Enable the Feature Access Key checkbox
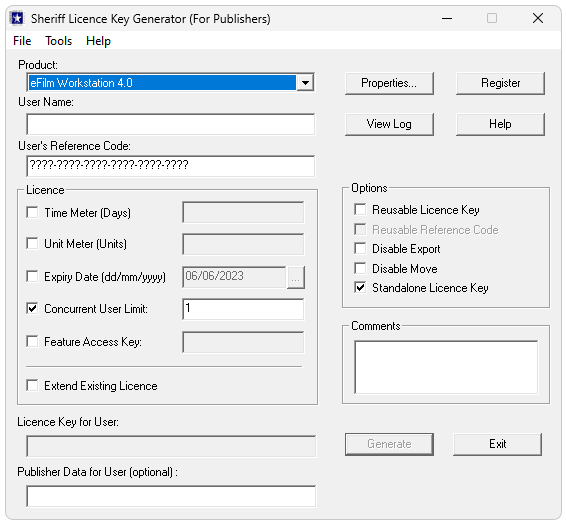The width and height of the screenshot is (566, 525). pos(32,342)
